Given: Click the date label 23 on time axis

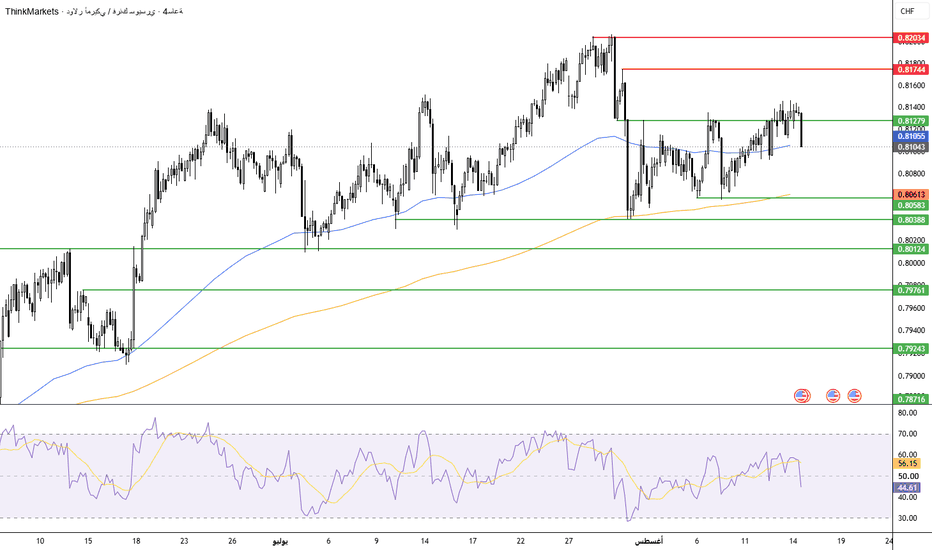Looking at the screenshot, I should [184, 541].
